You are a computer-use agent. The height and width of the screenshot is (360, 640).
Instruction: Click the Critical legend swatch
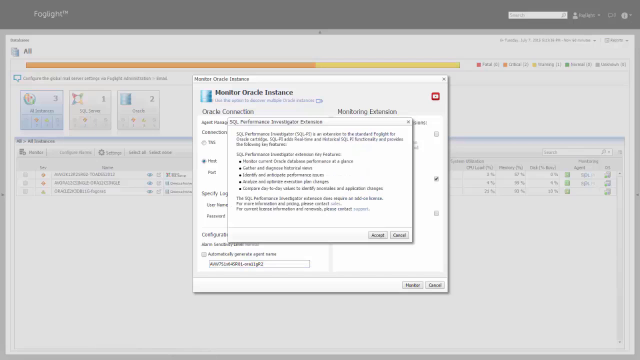[505, 64]
